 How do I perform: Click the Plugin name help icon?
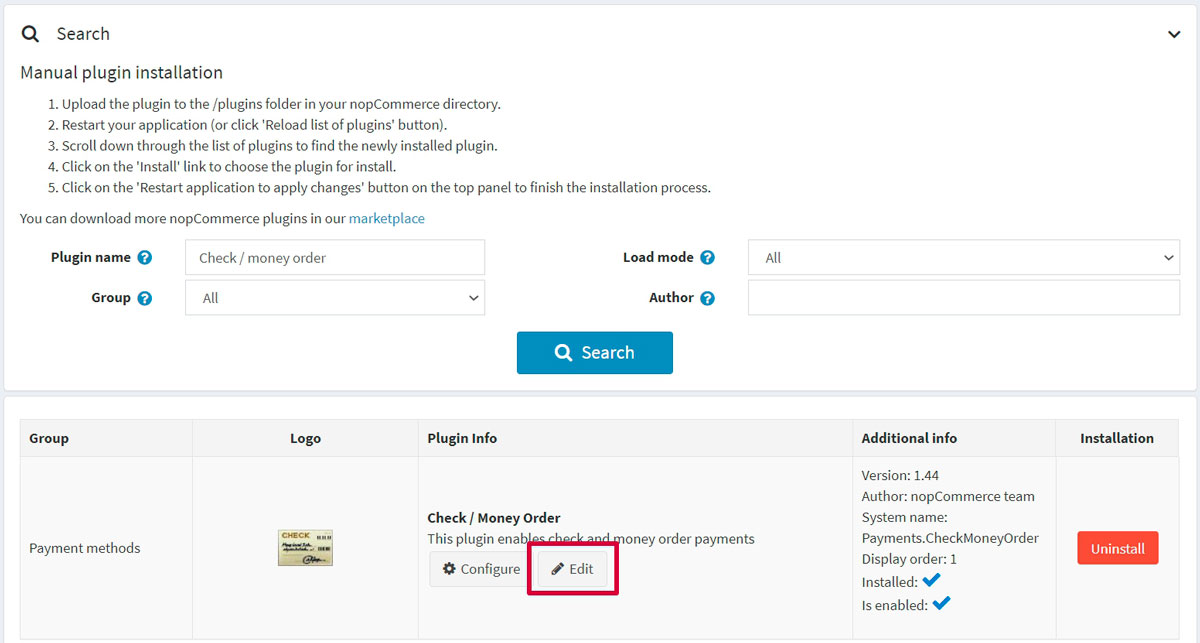click(145, 258)
